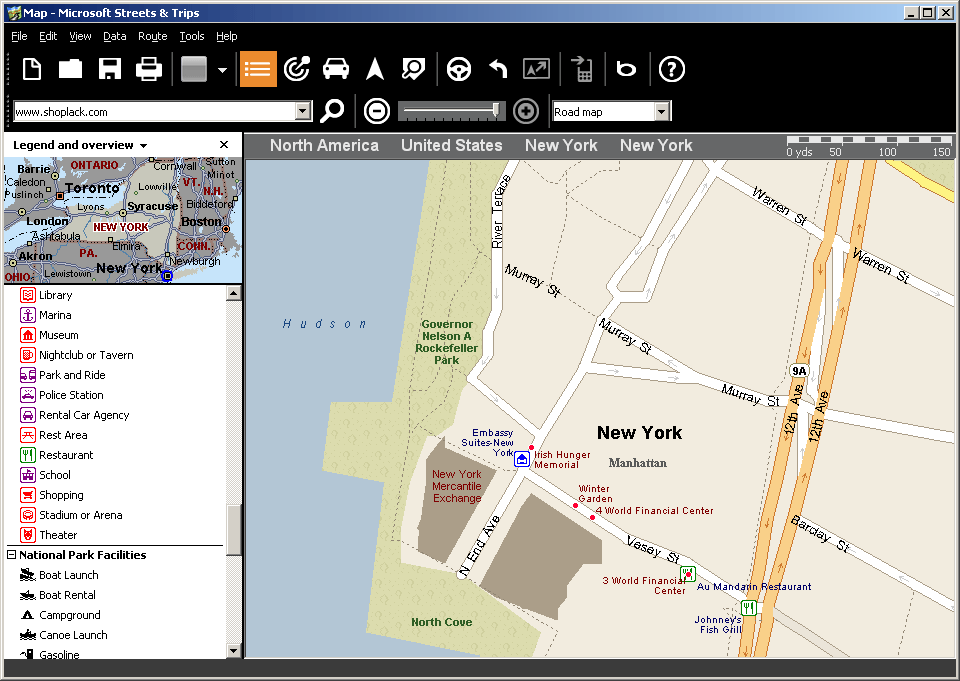The width and height of the screenshot is (960, 681).
Task: Click the Library legend icon
Action: (x=28, y=295)
